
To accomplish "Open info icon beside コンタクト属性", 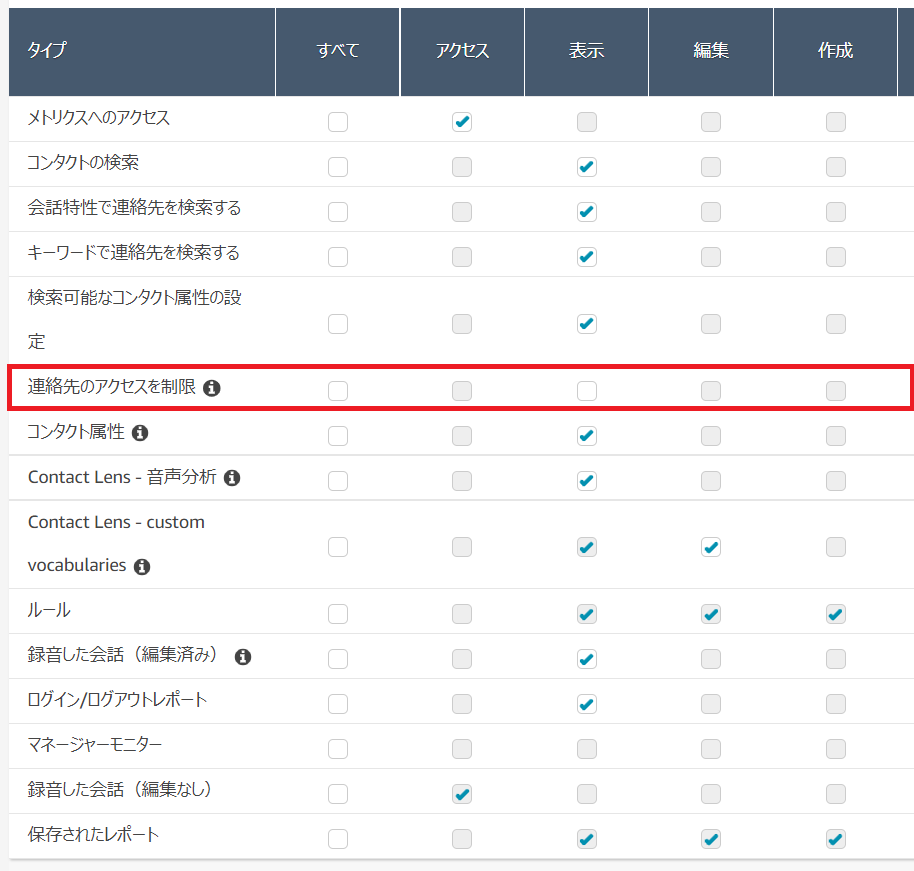I will click(140, 433).
